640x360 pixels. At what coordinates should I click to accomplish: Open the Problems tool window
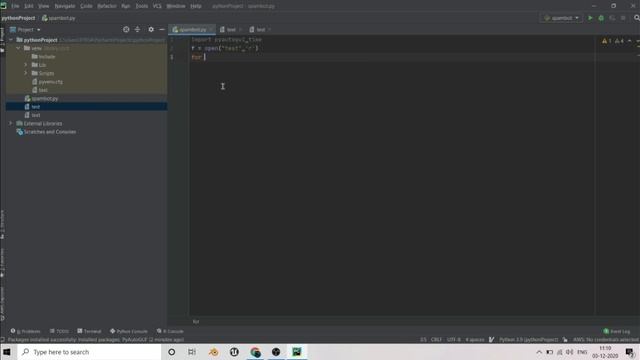[25, 331]
